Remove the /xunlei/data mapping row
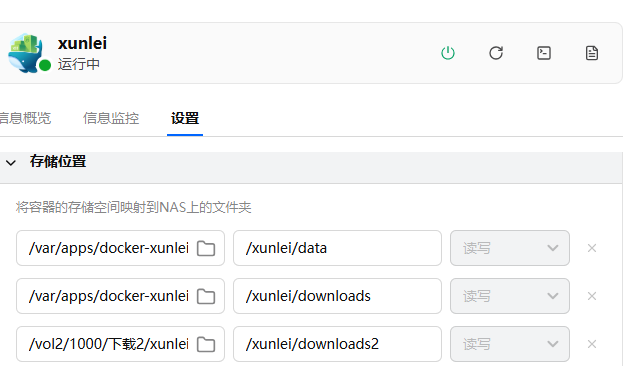Viewport: 625px width, 366px height. [592, 248]
